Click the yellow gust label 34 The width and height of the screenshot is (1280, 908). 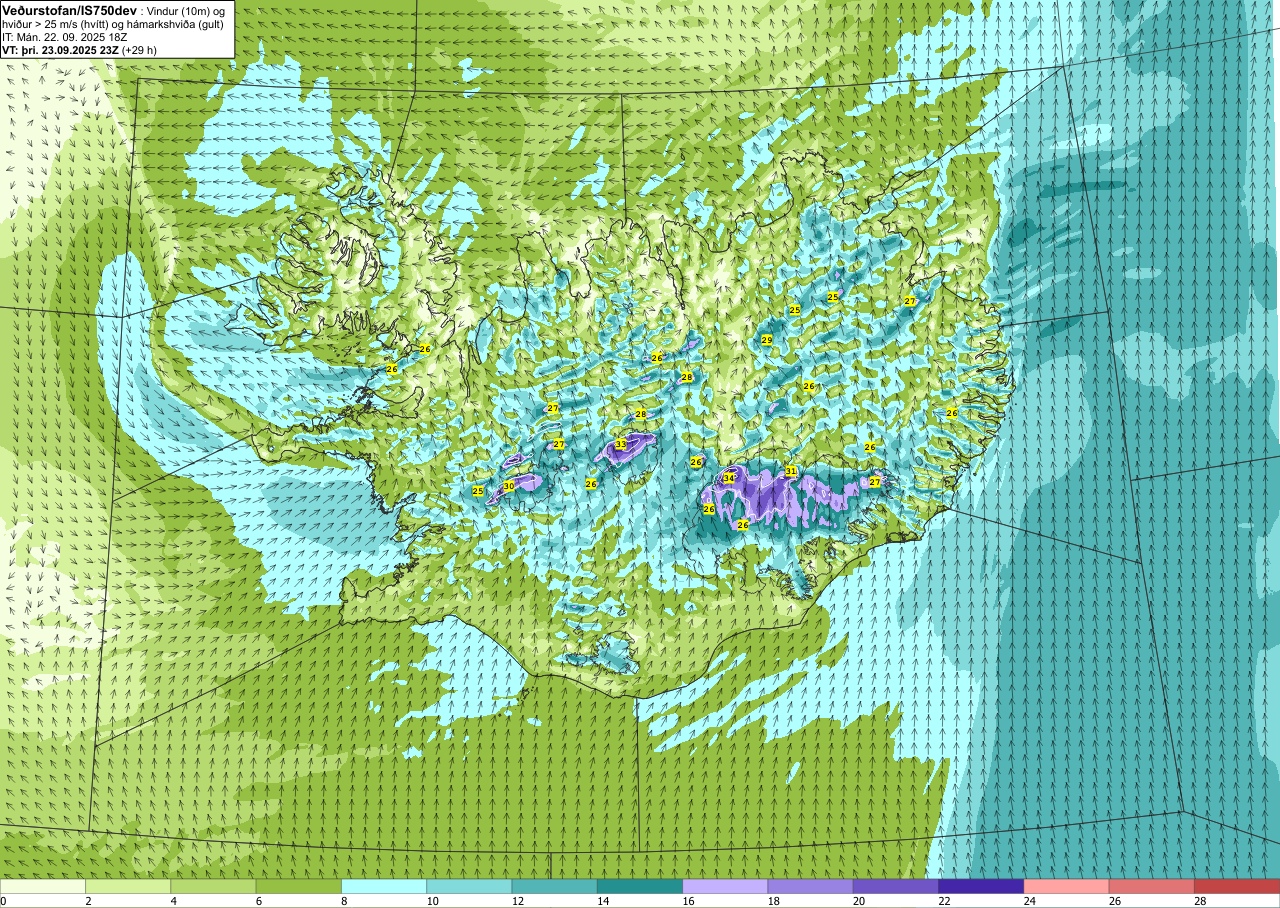(x=729, y=479)
